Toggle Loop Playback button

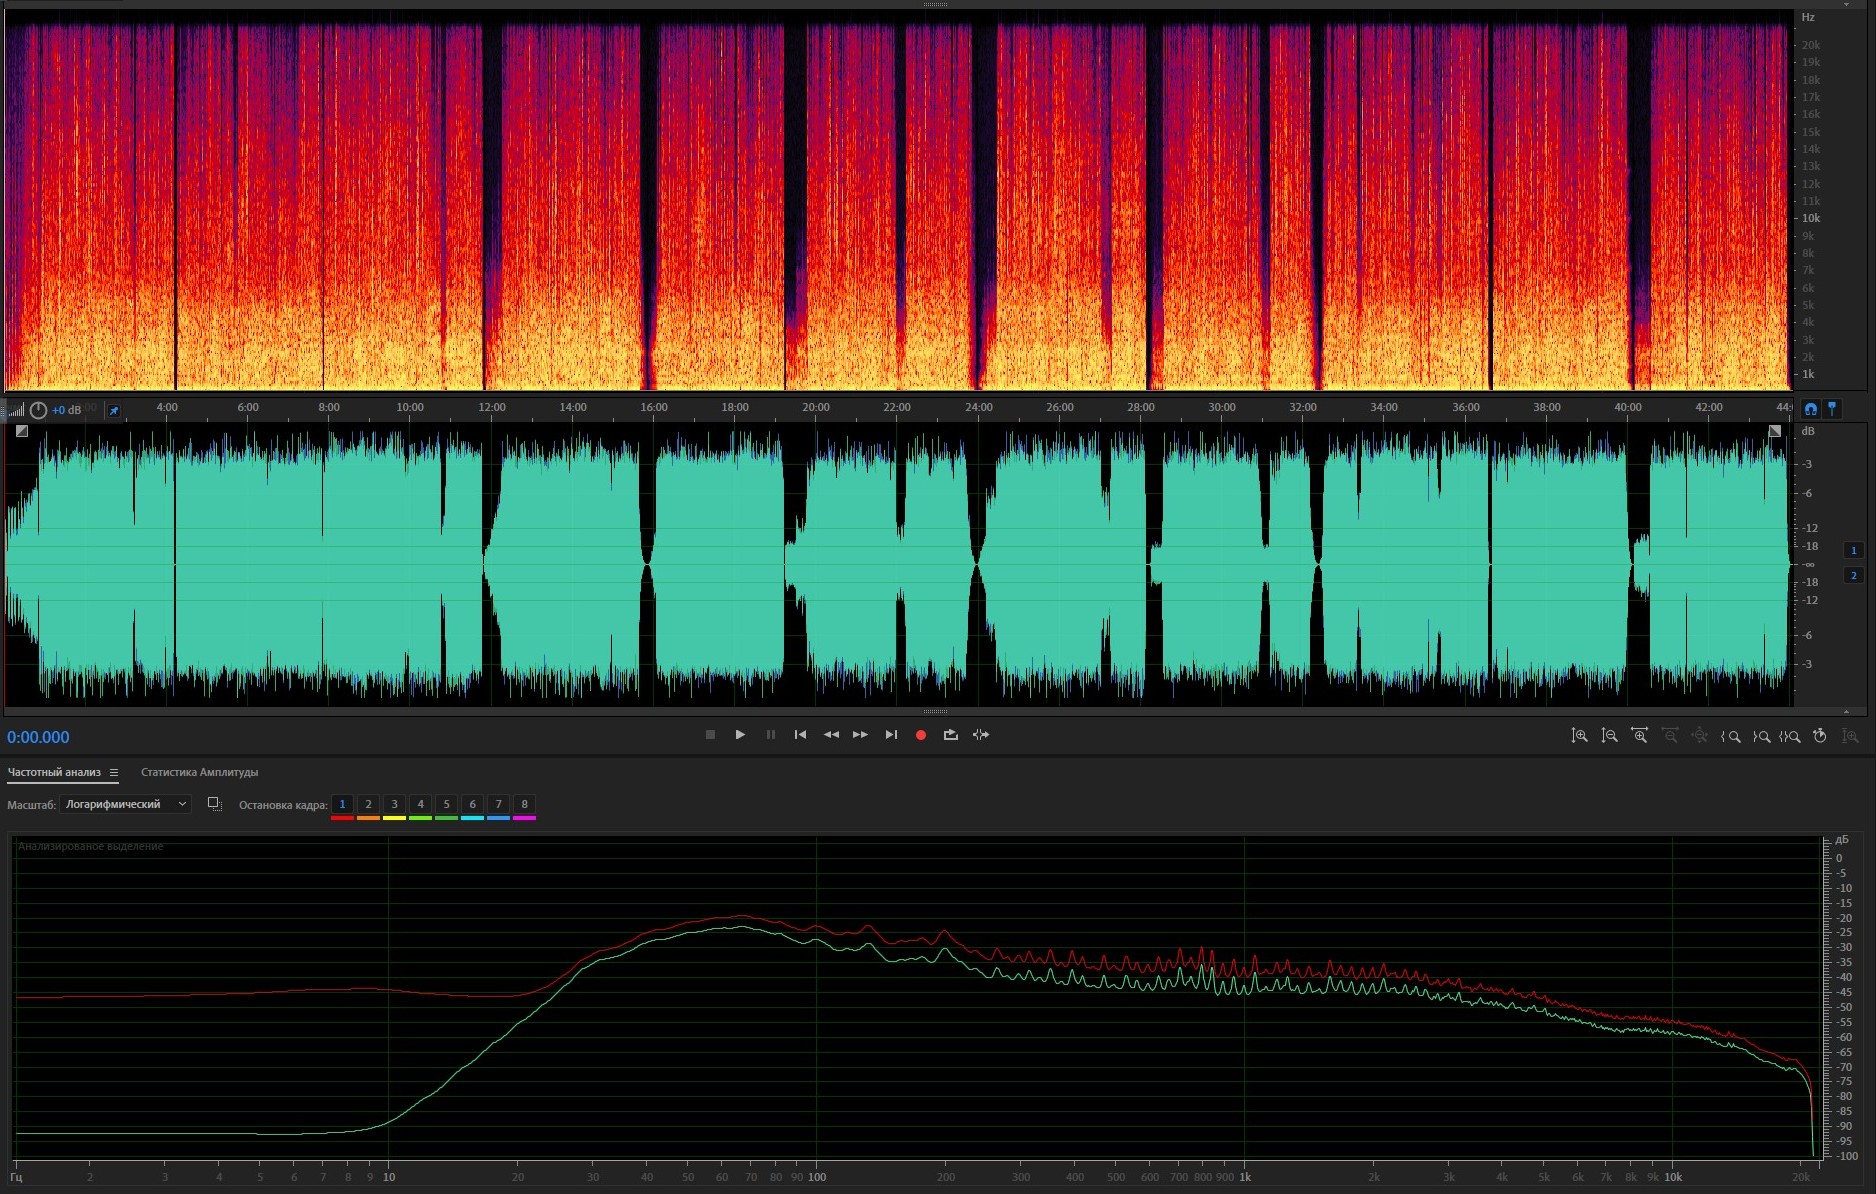point(951,735)
